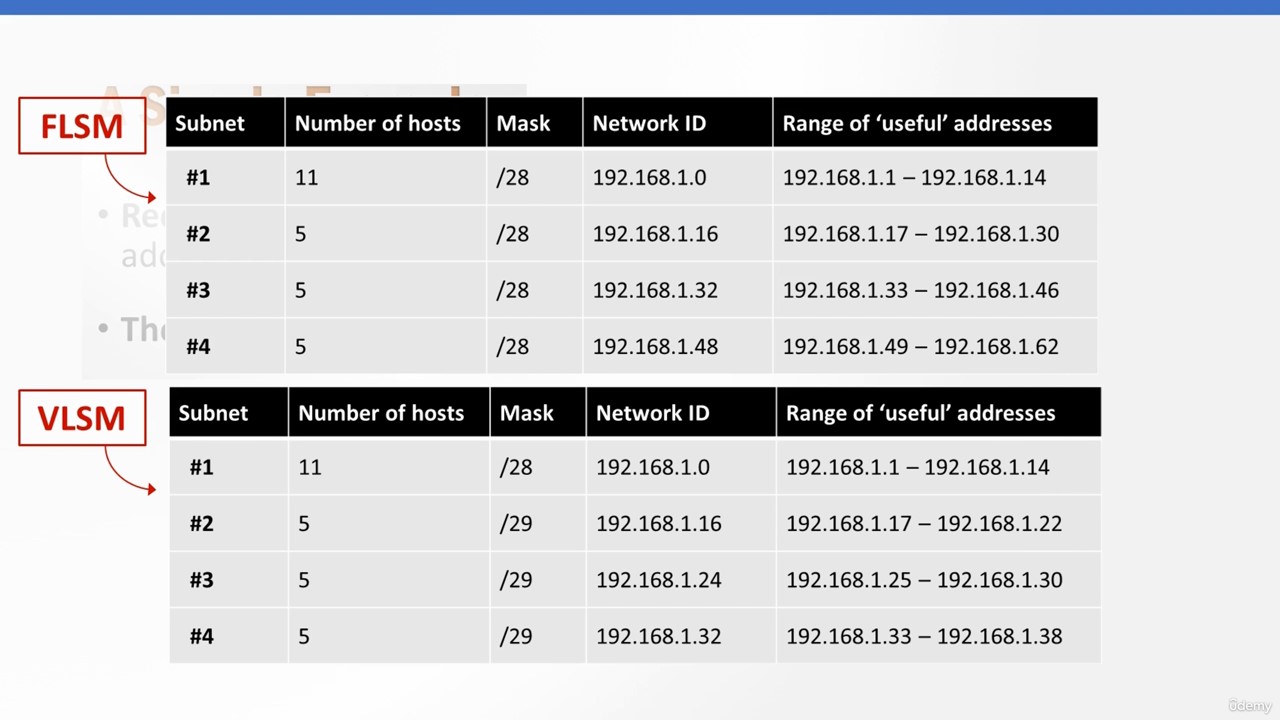Click the red arrow under VLSM
The image size is (1280, 720).
130,470
